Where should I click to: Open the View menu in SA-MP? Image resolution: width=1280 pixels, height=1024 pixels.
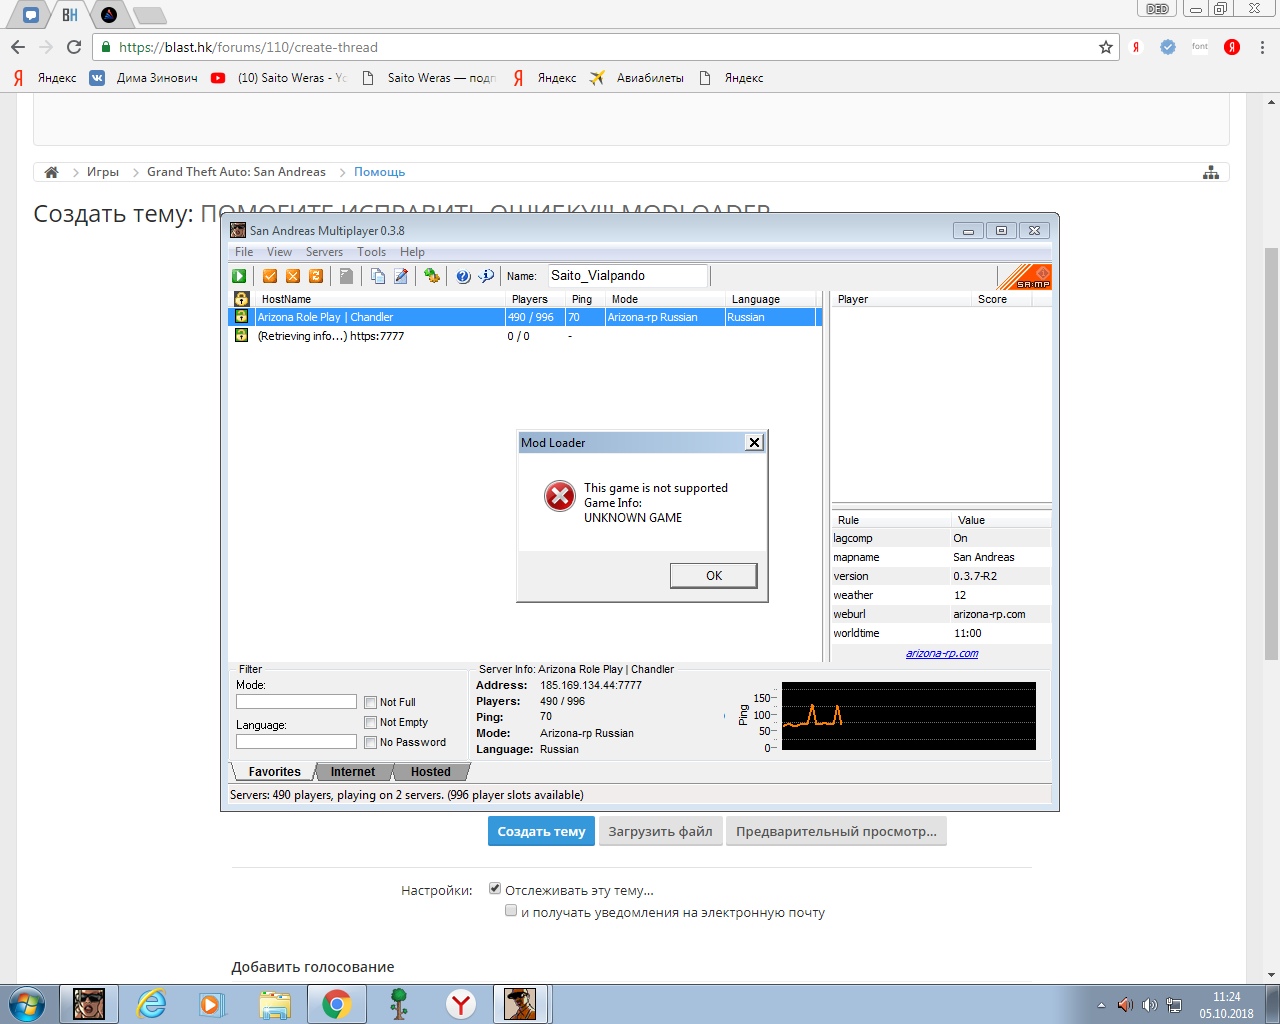pos(279,252)
